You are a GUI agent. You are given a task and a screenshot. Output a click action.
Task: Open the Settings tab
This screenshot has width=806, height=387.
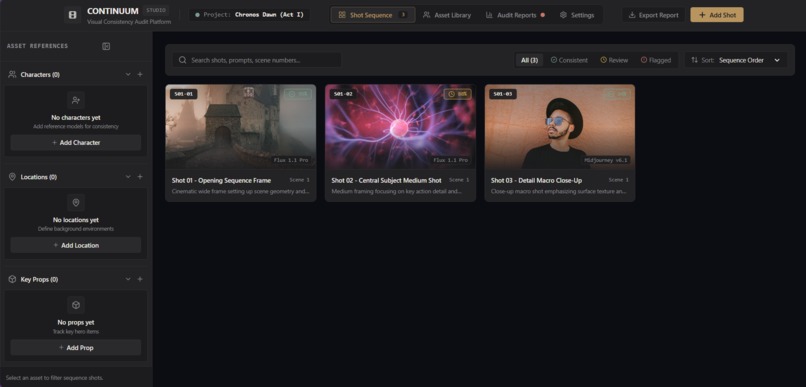pos(577,15)
